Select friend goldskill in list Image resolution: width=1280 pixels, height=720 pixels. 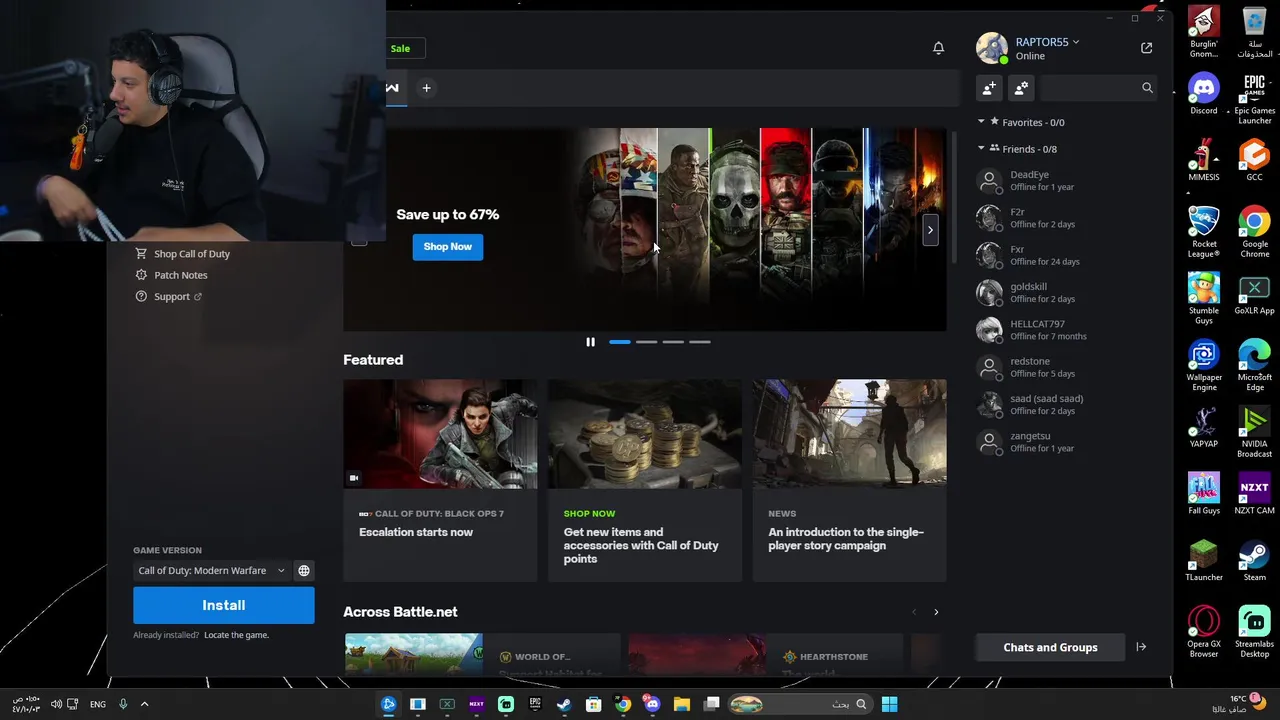pos(1065,293)
